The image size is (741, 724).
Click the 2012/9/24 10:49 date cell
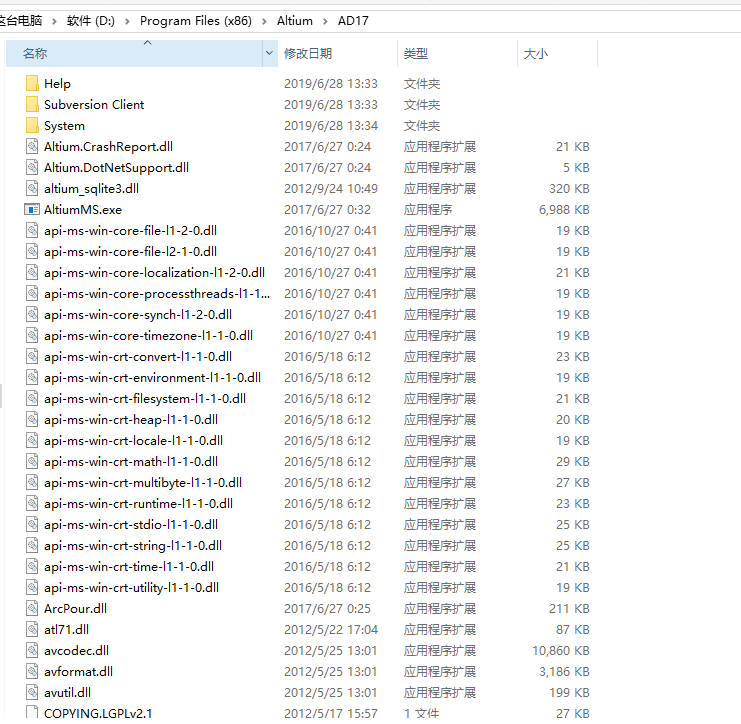pos(331,189)
